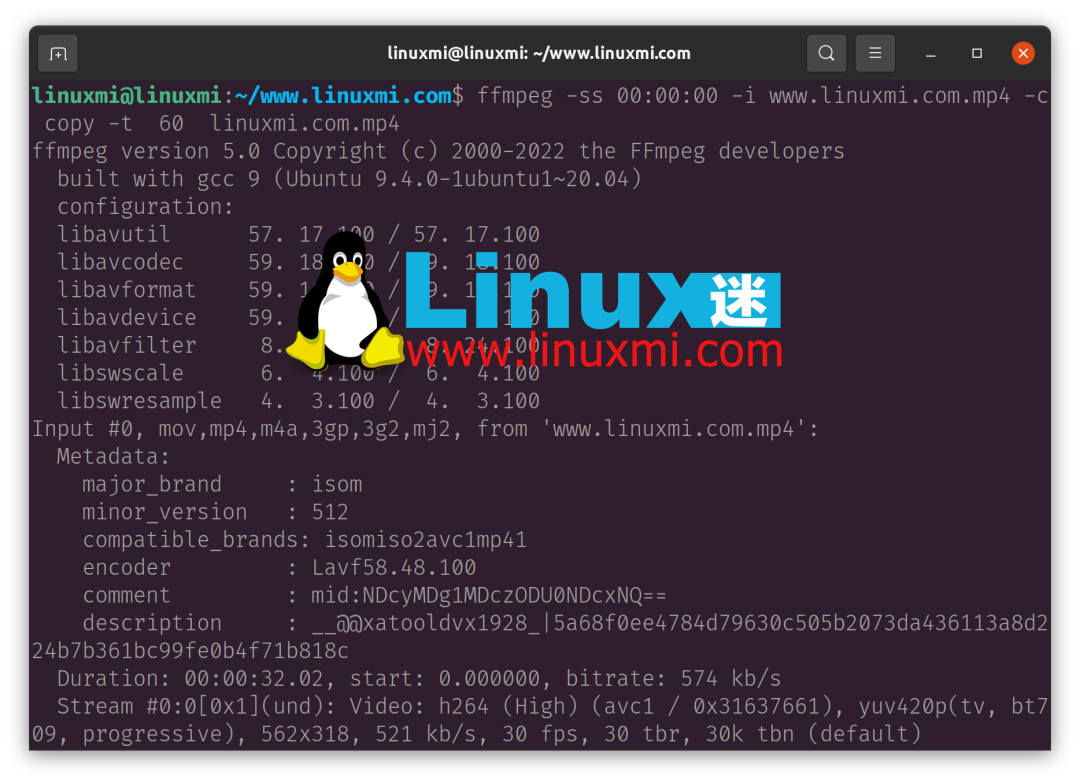1080x783 pixels.
Task: Click the 'built with gcc 9' line
Action: point(349,179)
